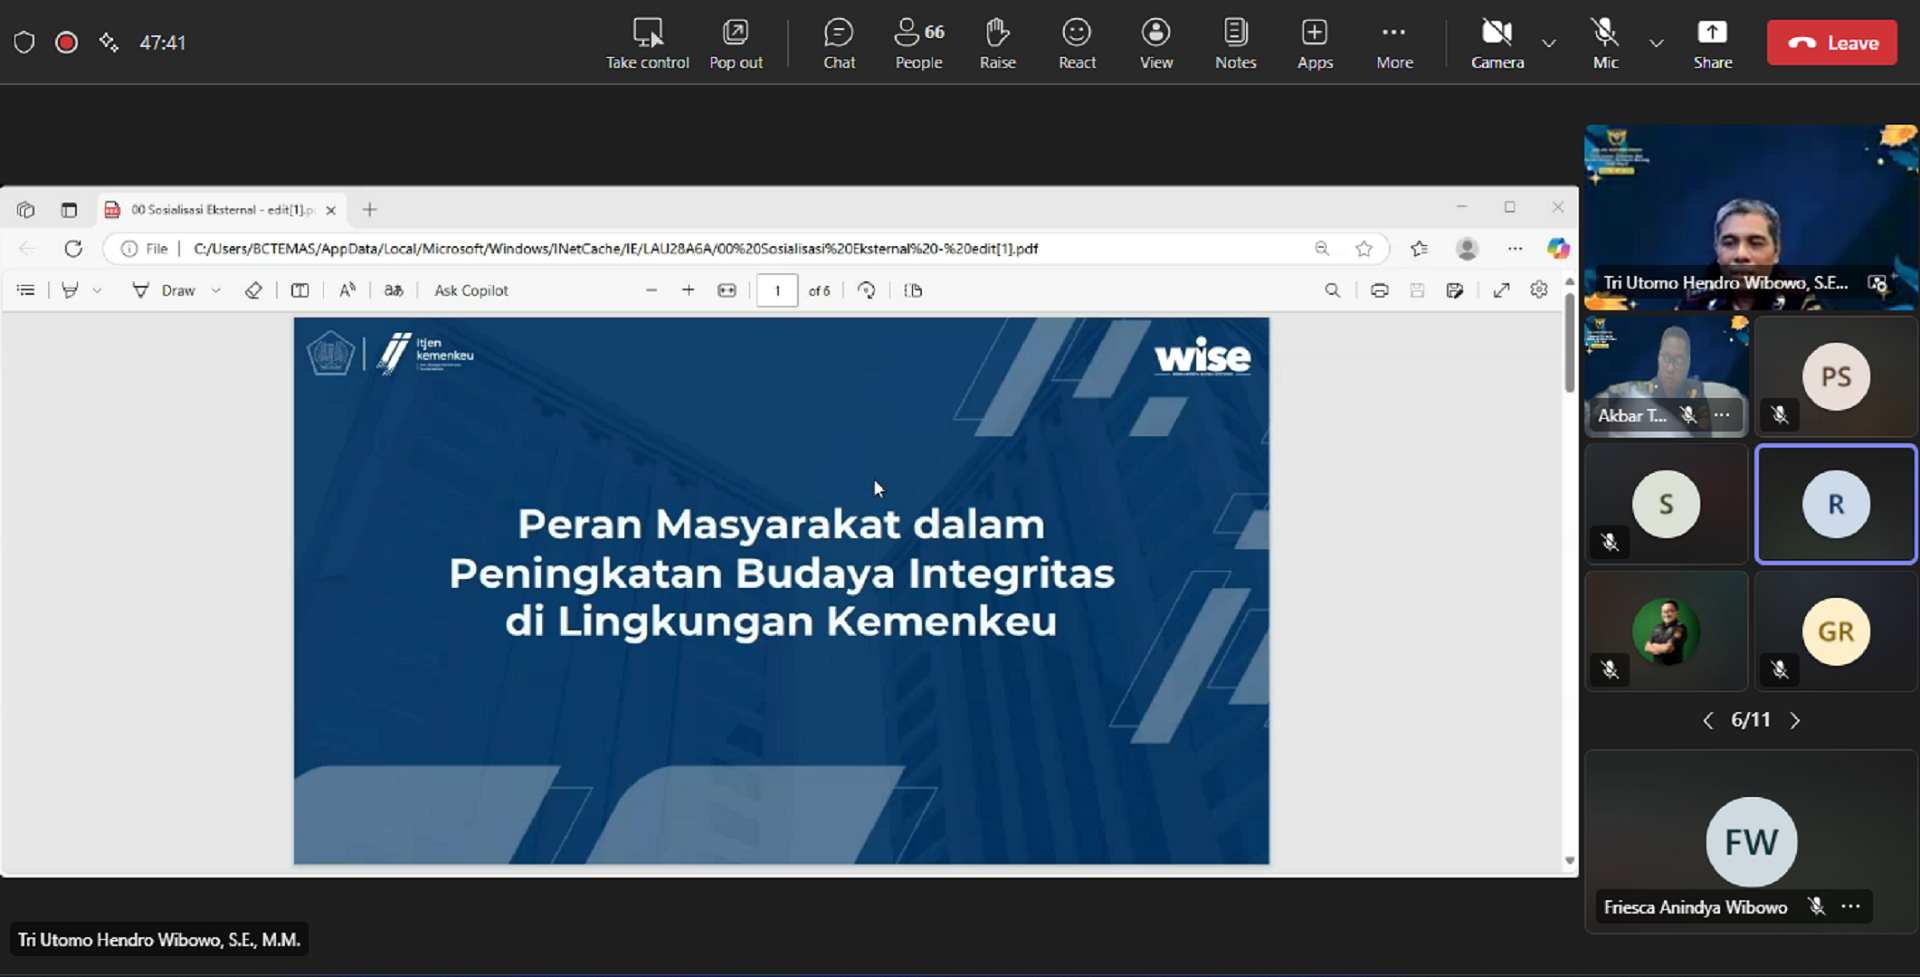Click Take control of shared screen
Image resolution: width=1920 pixels, height=977 pixels.
click(647, 43)
